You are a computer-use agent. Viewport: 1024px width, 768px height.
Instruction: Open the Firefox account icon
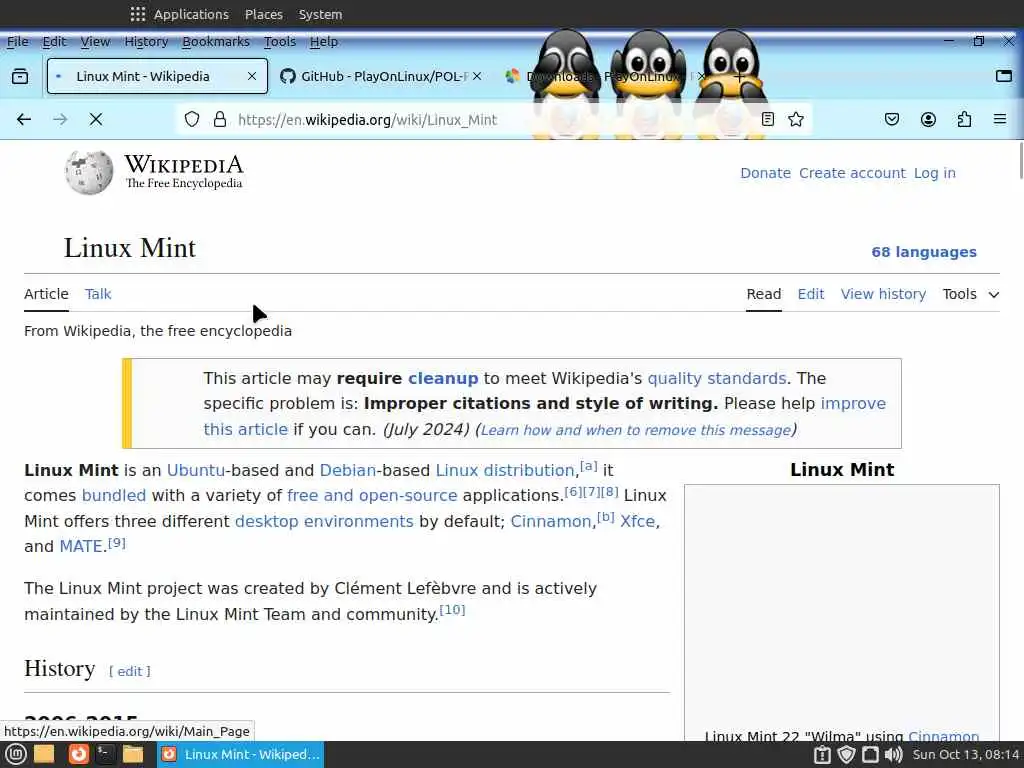click(928, 120)
